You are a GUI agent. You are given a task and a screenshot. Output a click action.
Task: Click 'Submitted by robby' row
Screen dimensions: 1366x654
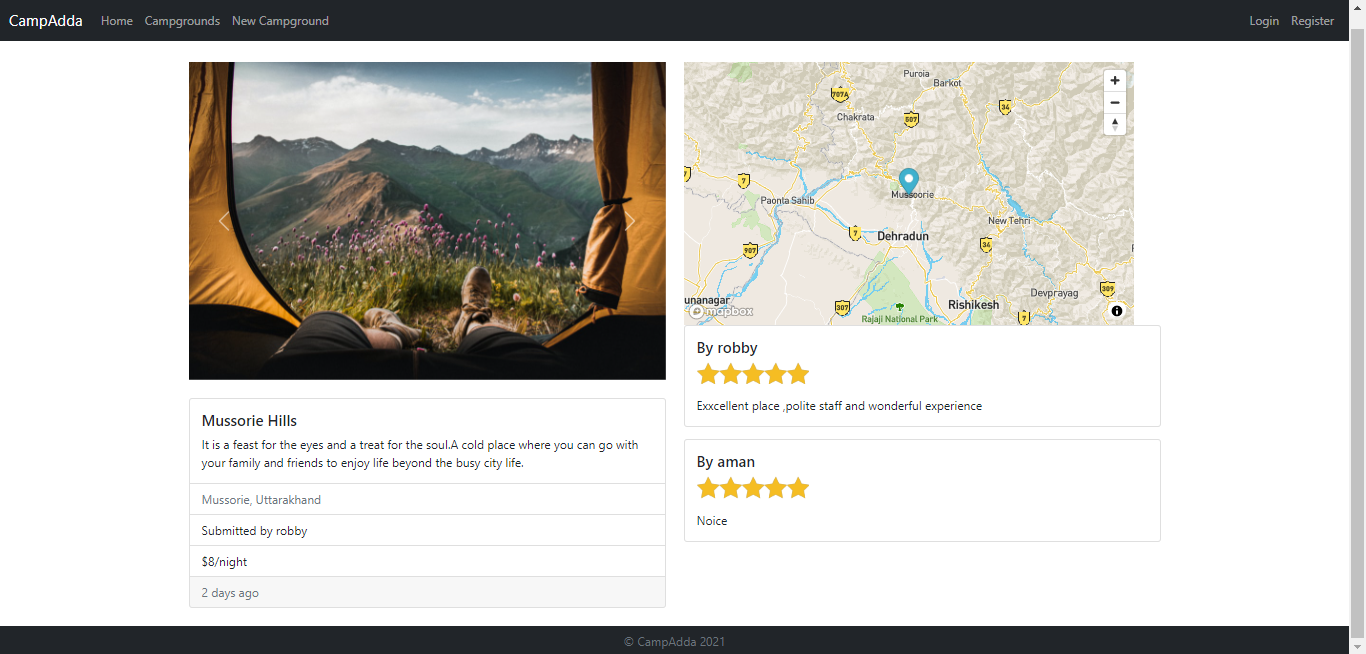tap(427, 531)
